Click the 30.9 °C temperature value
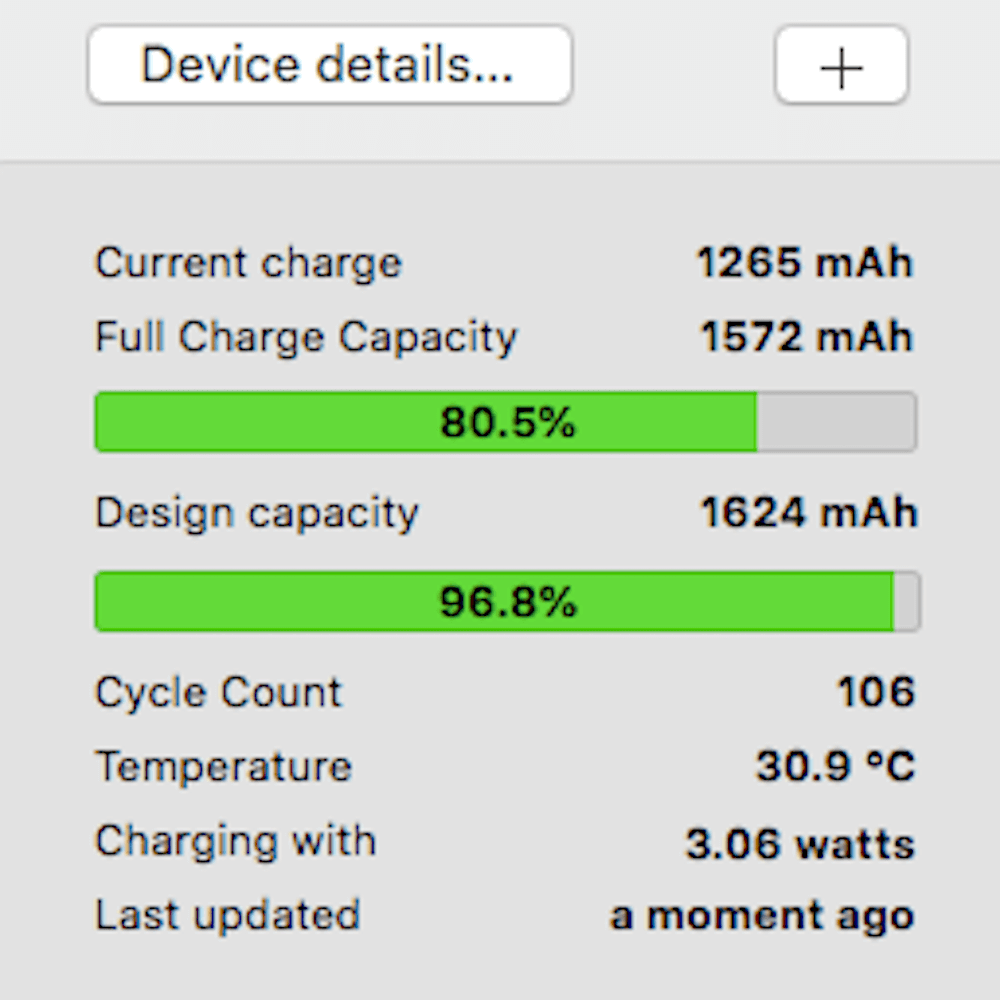The width and height of the screenshot is (1000, 1000). (x=835, y=767)
